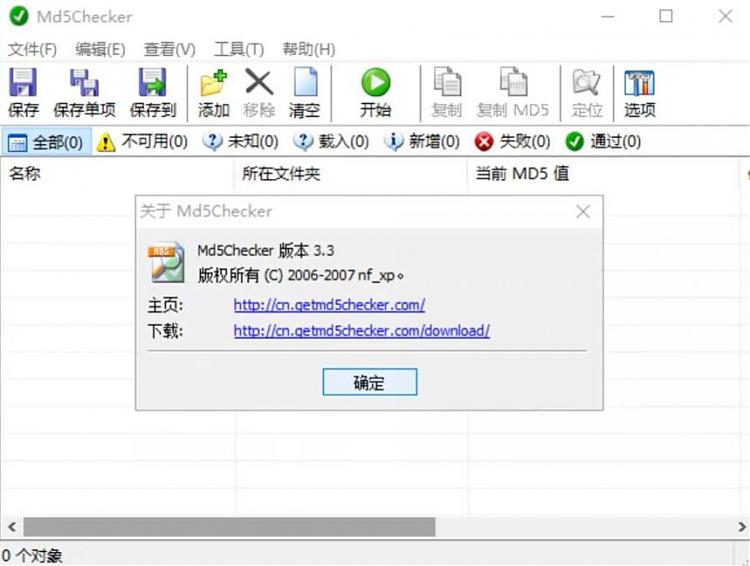The height and width of the screenshot is (566, 750).
Task: Open the 查看(V) menu
Action: pyautogui.click(x=169, y=49)
